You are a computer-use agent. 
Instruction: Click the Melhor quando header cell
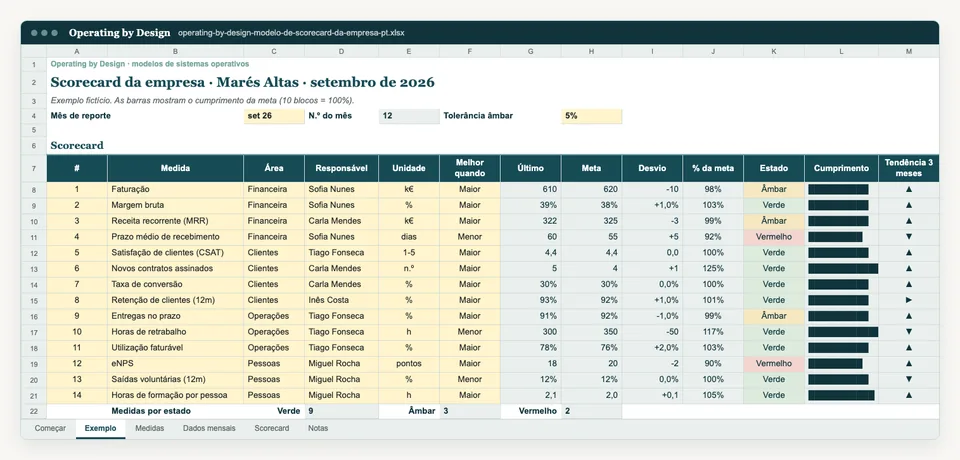coord(470,168)
